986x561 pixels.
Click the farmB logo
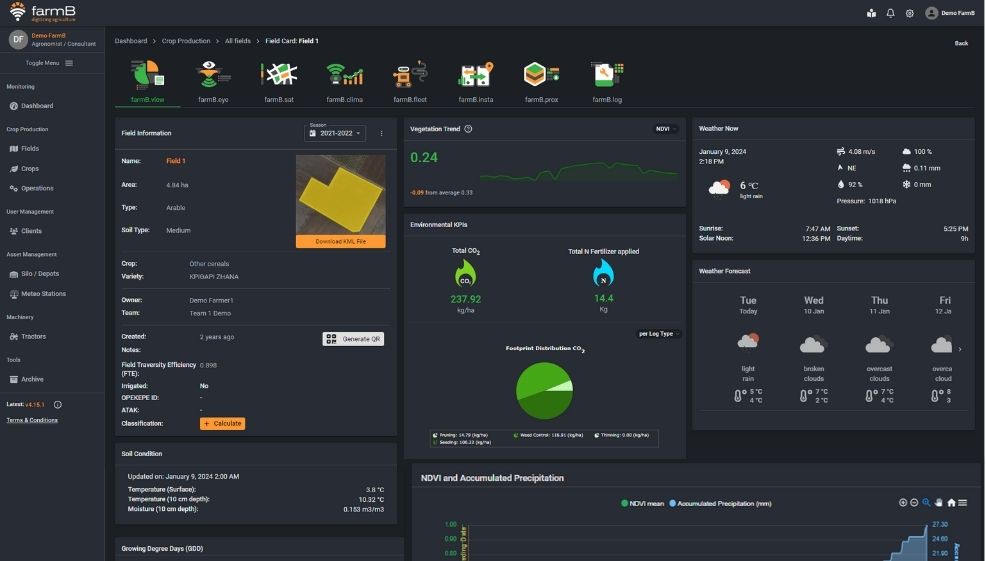click(42, 12)
